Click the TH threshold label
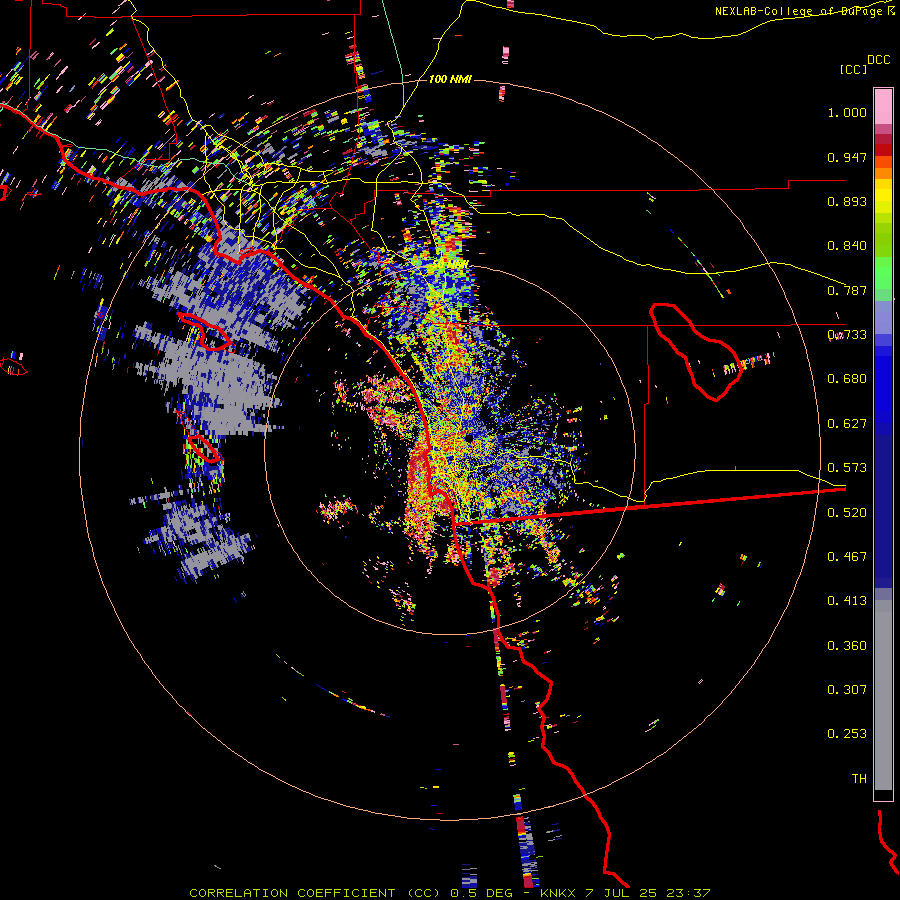900x900 pixels. click(x=859, y=779)
